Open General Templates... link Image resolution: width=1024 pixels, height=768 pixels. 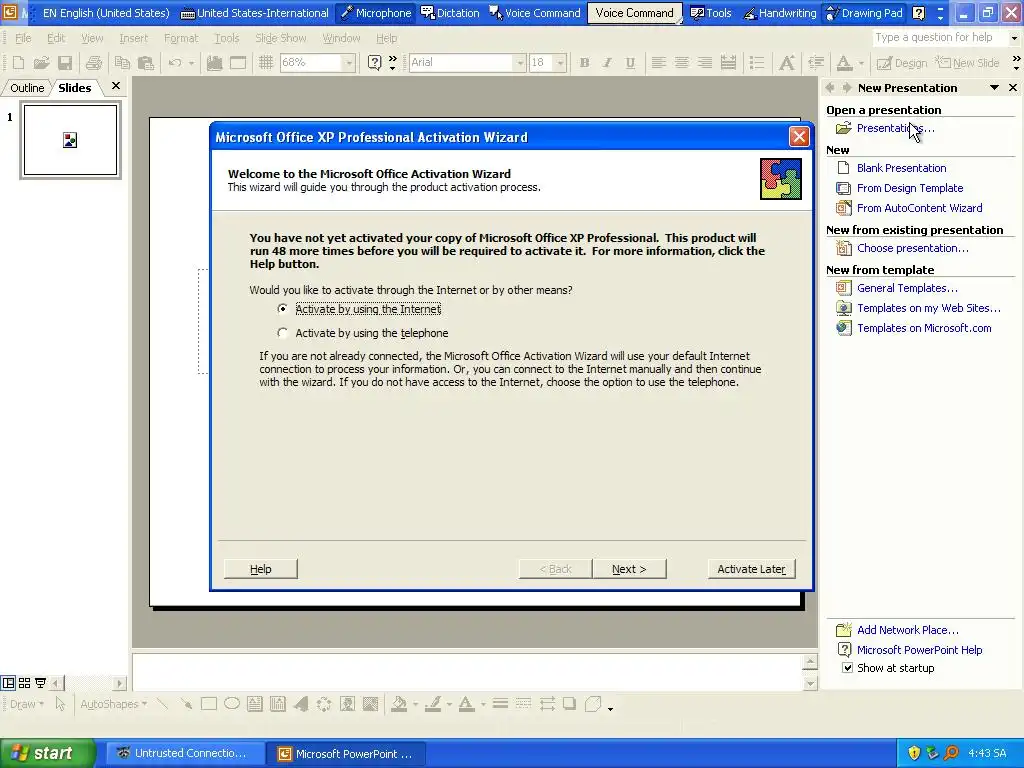pyautogui.click(x=907, y=288)
